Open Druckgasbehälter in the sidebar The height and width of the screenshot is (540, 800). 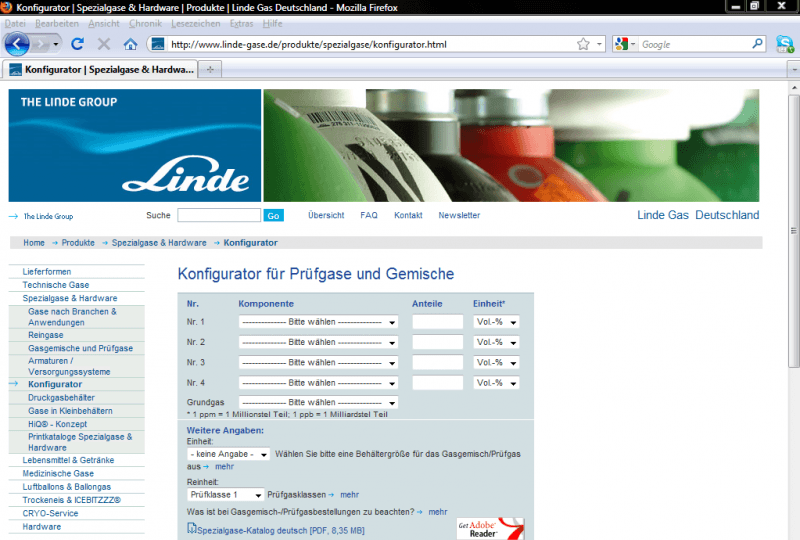[x=61, y=398]
